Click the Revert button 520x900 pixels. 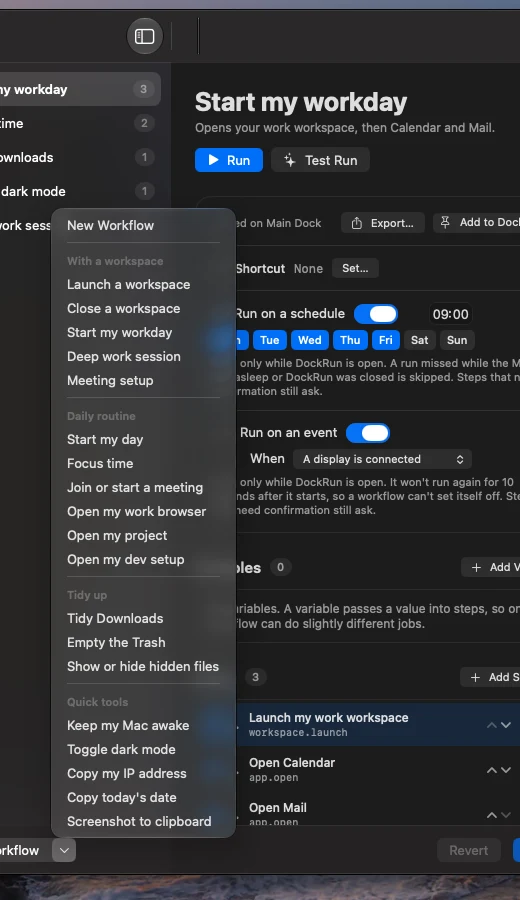(469, 851)
